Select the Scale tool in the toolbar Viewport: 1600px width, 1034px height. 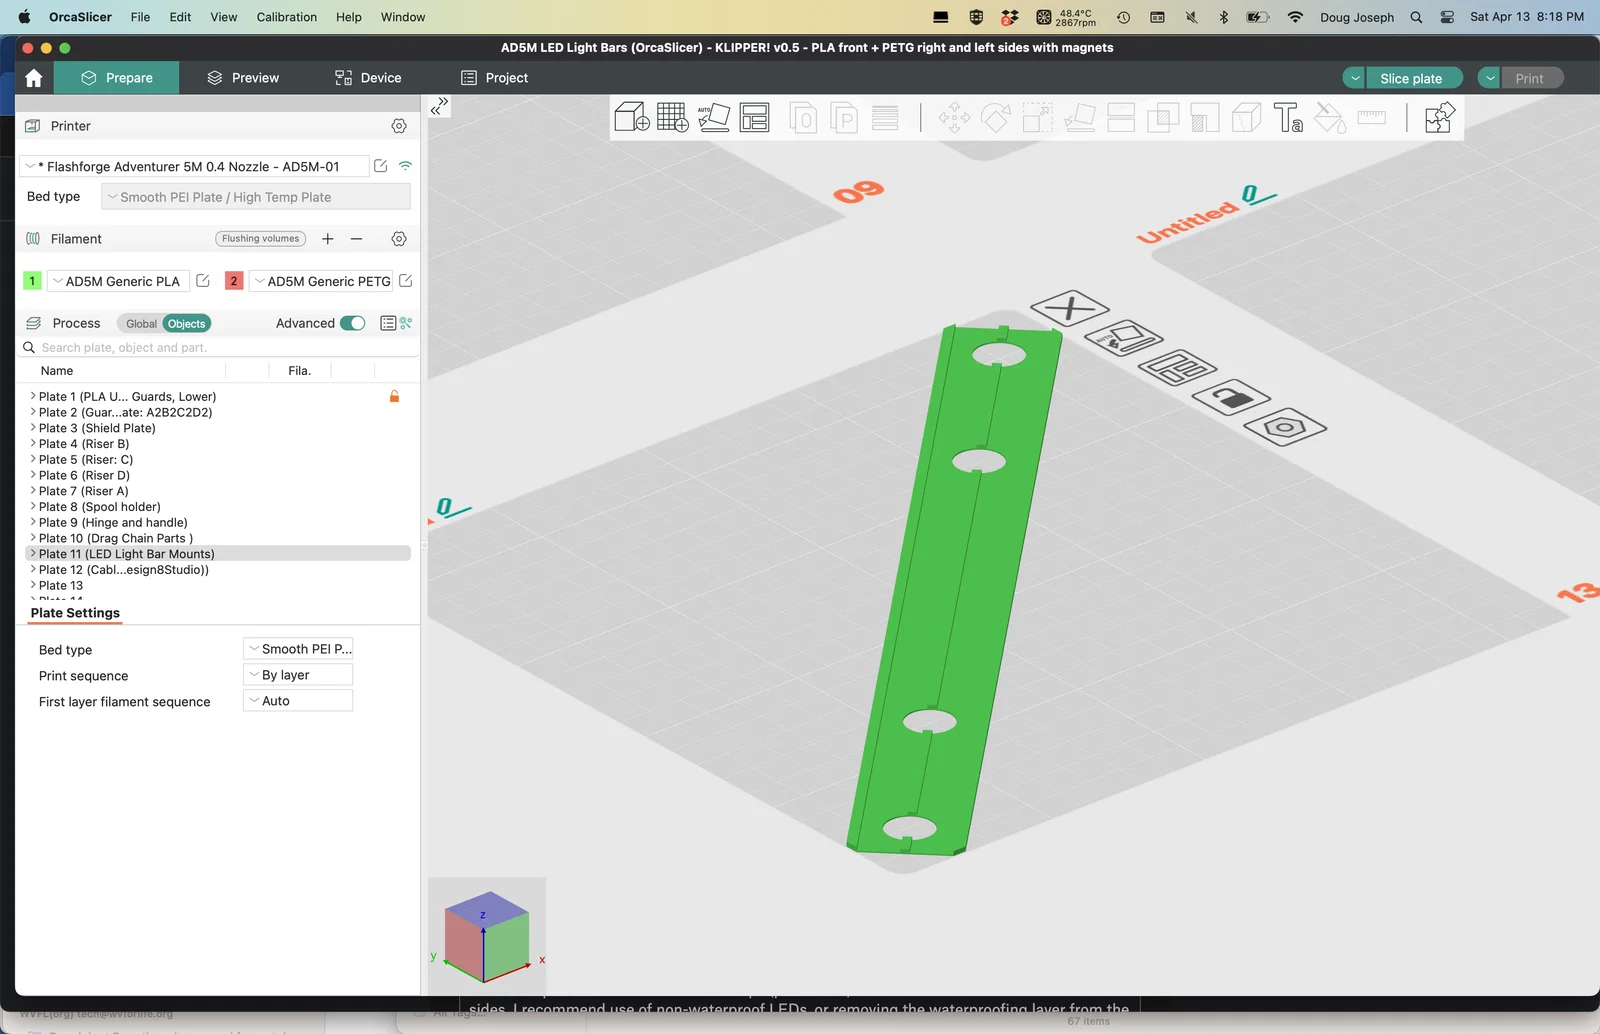point(1037,118)
